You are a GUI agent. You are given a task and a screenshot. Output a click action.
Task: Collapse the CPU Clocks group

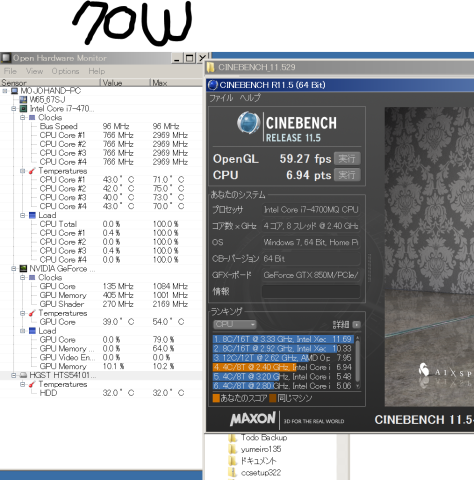(22, 117)
